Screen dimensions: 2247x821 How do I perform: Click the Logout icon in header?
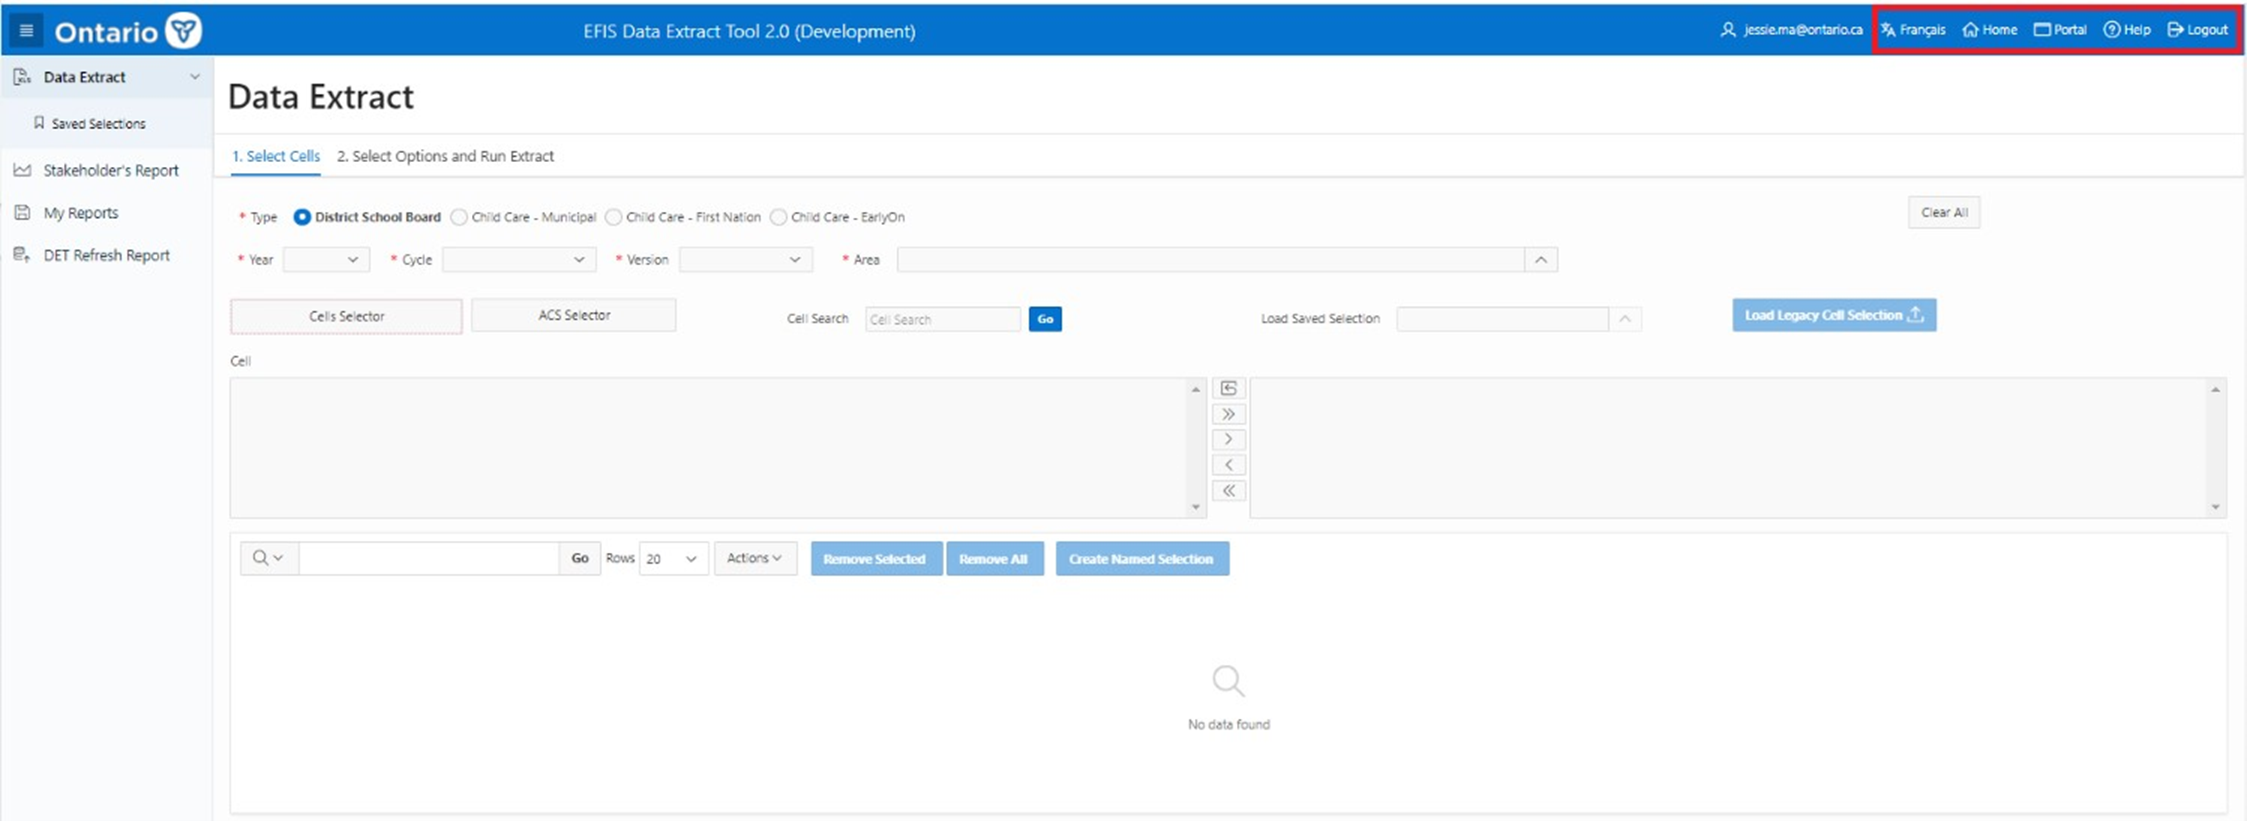2175,30
